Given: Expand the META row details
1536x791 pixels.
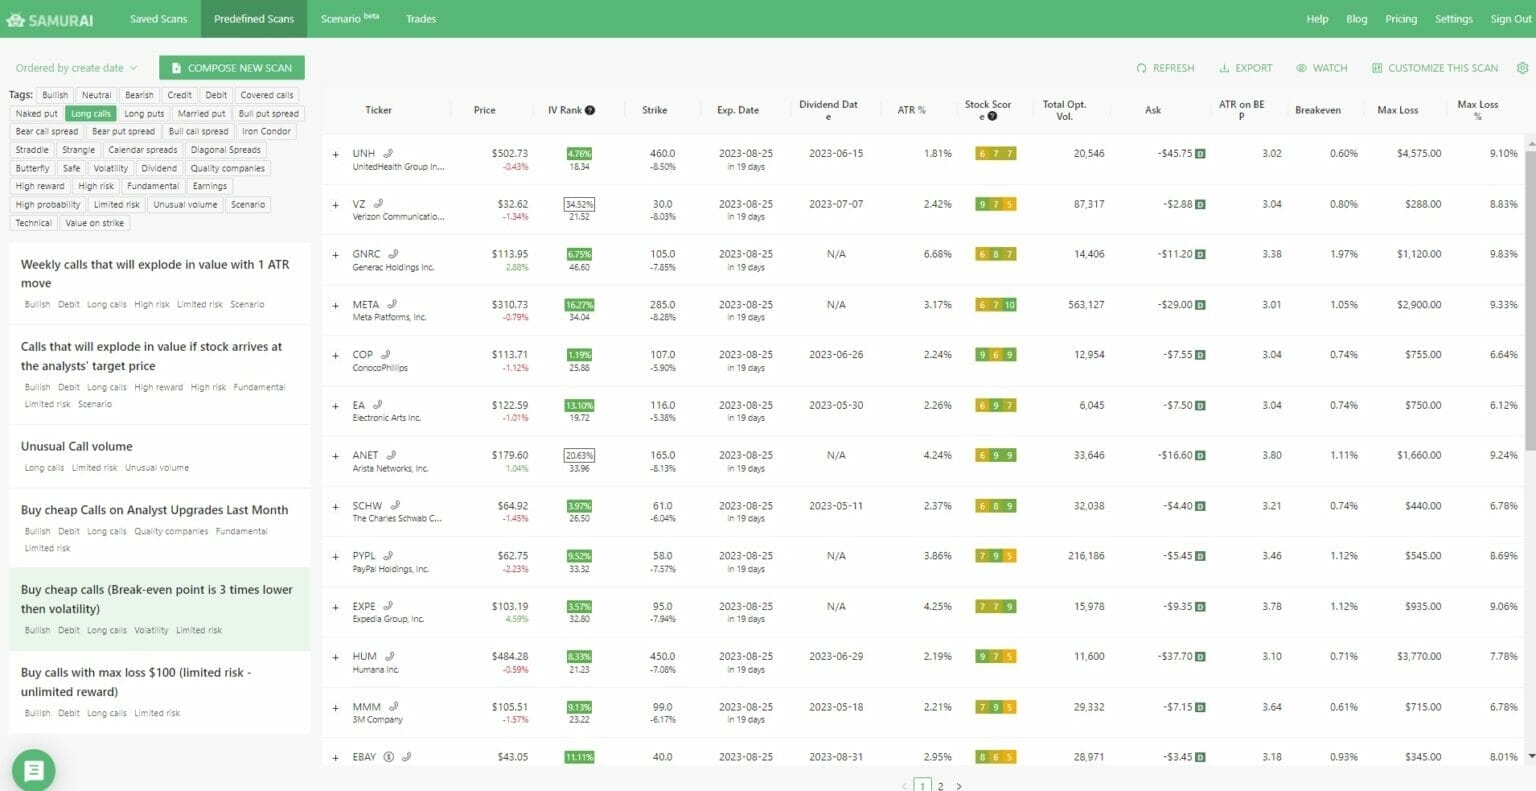Looking at the screenshot, I should point(335,304).
